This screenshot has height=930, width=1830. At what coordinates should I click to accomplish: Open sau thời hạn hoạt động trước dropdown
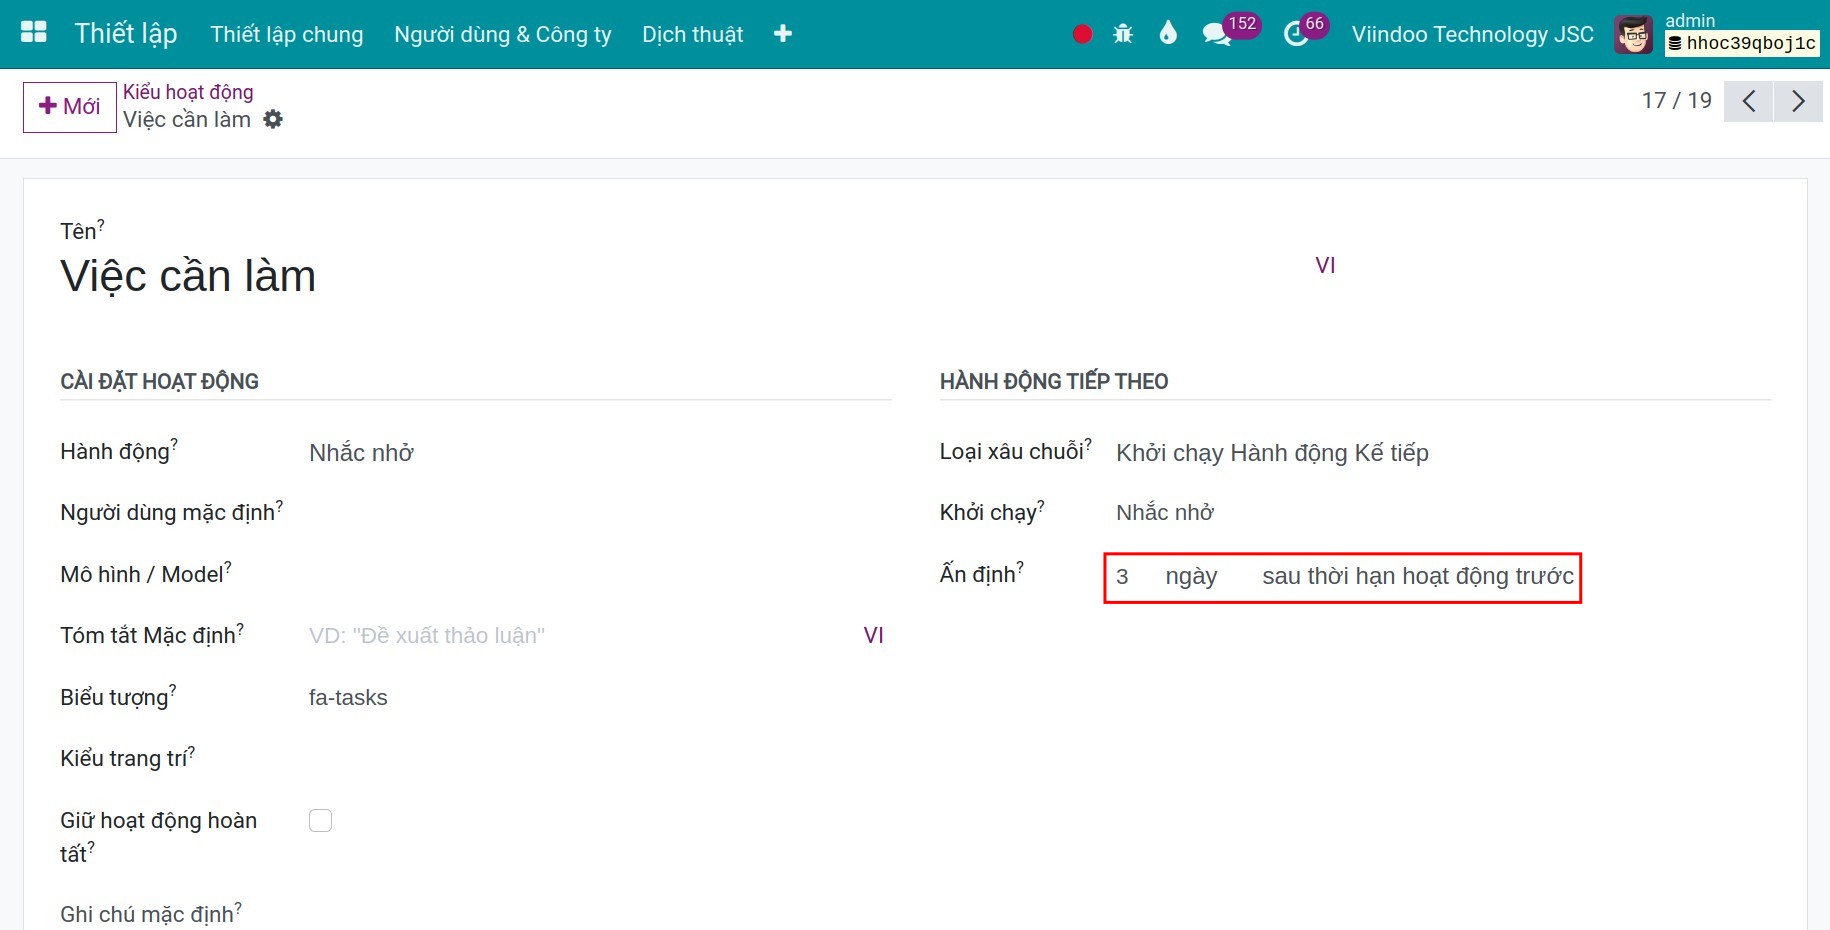click(1418, 576)
